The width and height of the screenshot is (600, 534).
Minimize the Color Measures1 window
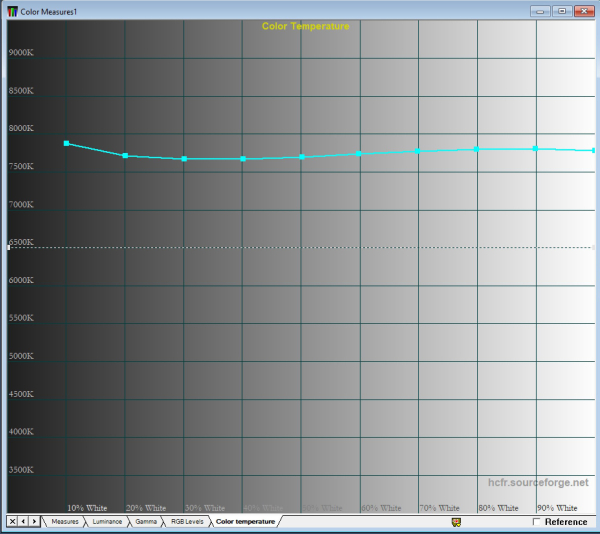tap(540, 11)
